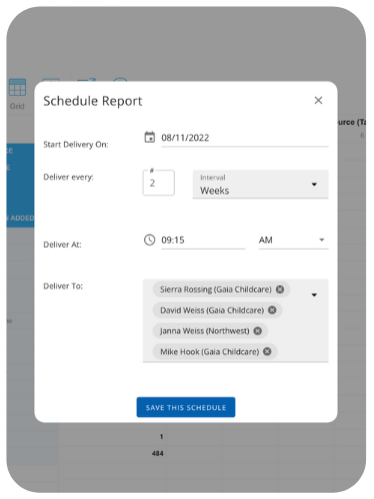Remove Sierra Rossing recipient chip
Image resolution: width=374 pixels, height=499 pixels.
coord(280,289)
